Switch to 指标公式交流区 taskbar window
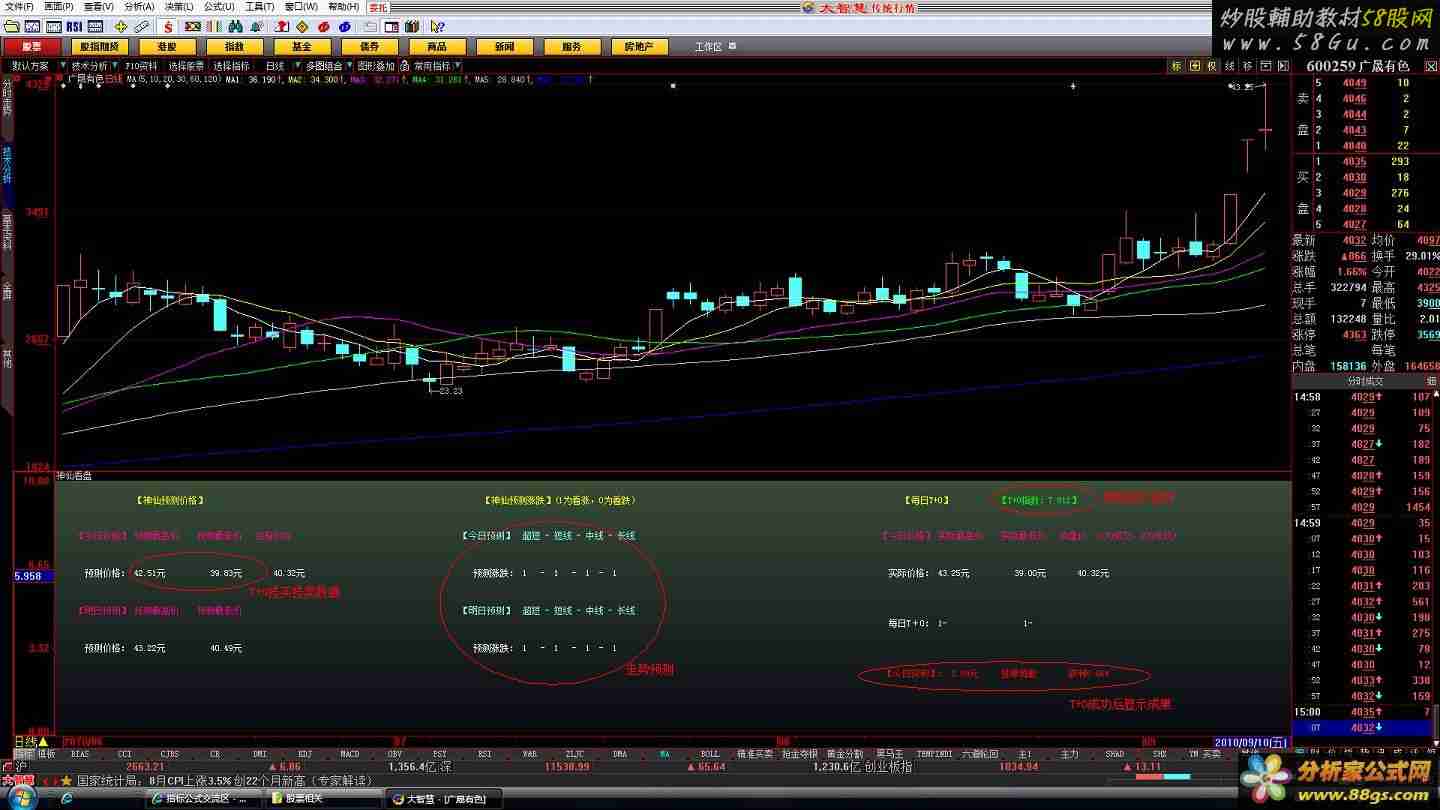Screen dimensions: 1440x810 click(204, 798)
